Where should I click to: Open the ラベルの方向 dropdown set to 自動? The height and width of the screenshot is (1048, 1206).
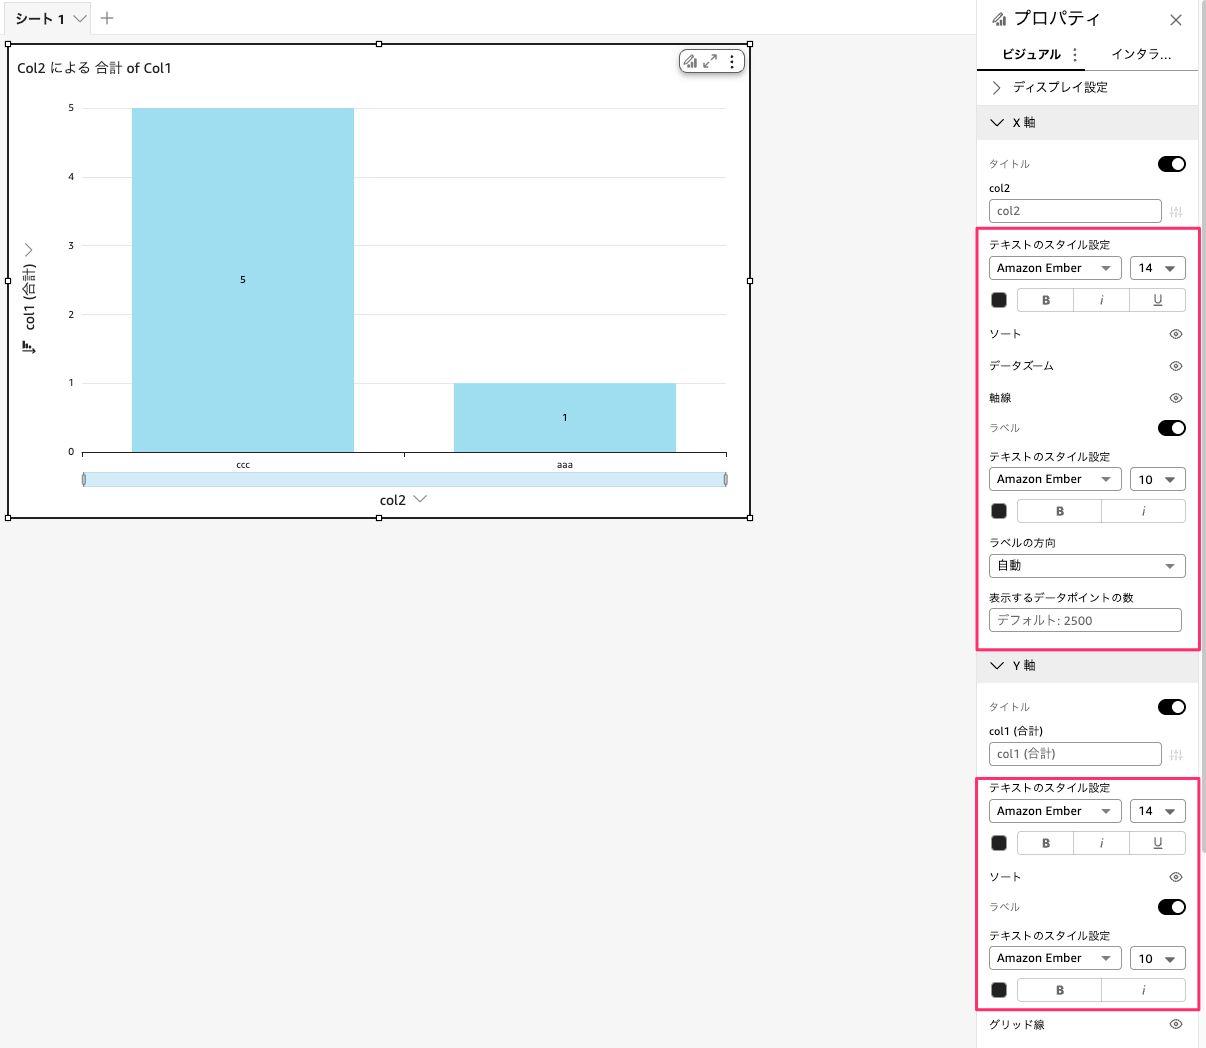click(x=1087, y=566)
